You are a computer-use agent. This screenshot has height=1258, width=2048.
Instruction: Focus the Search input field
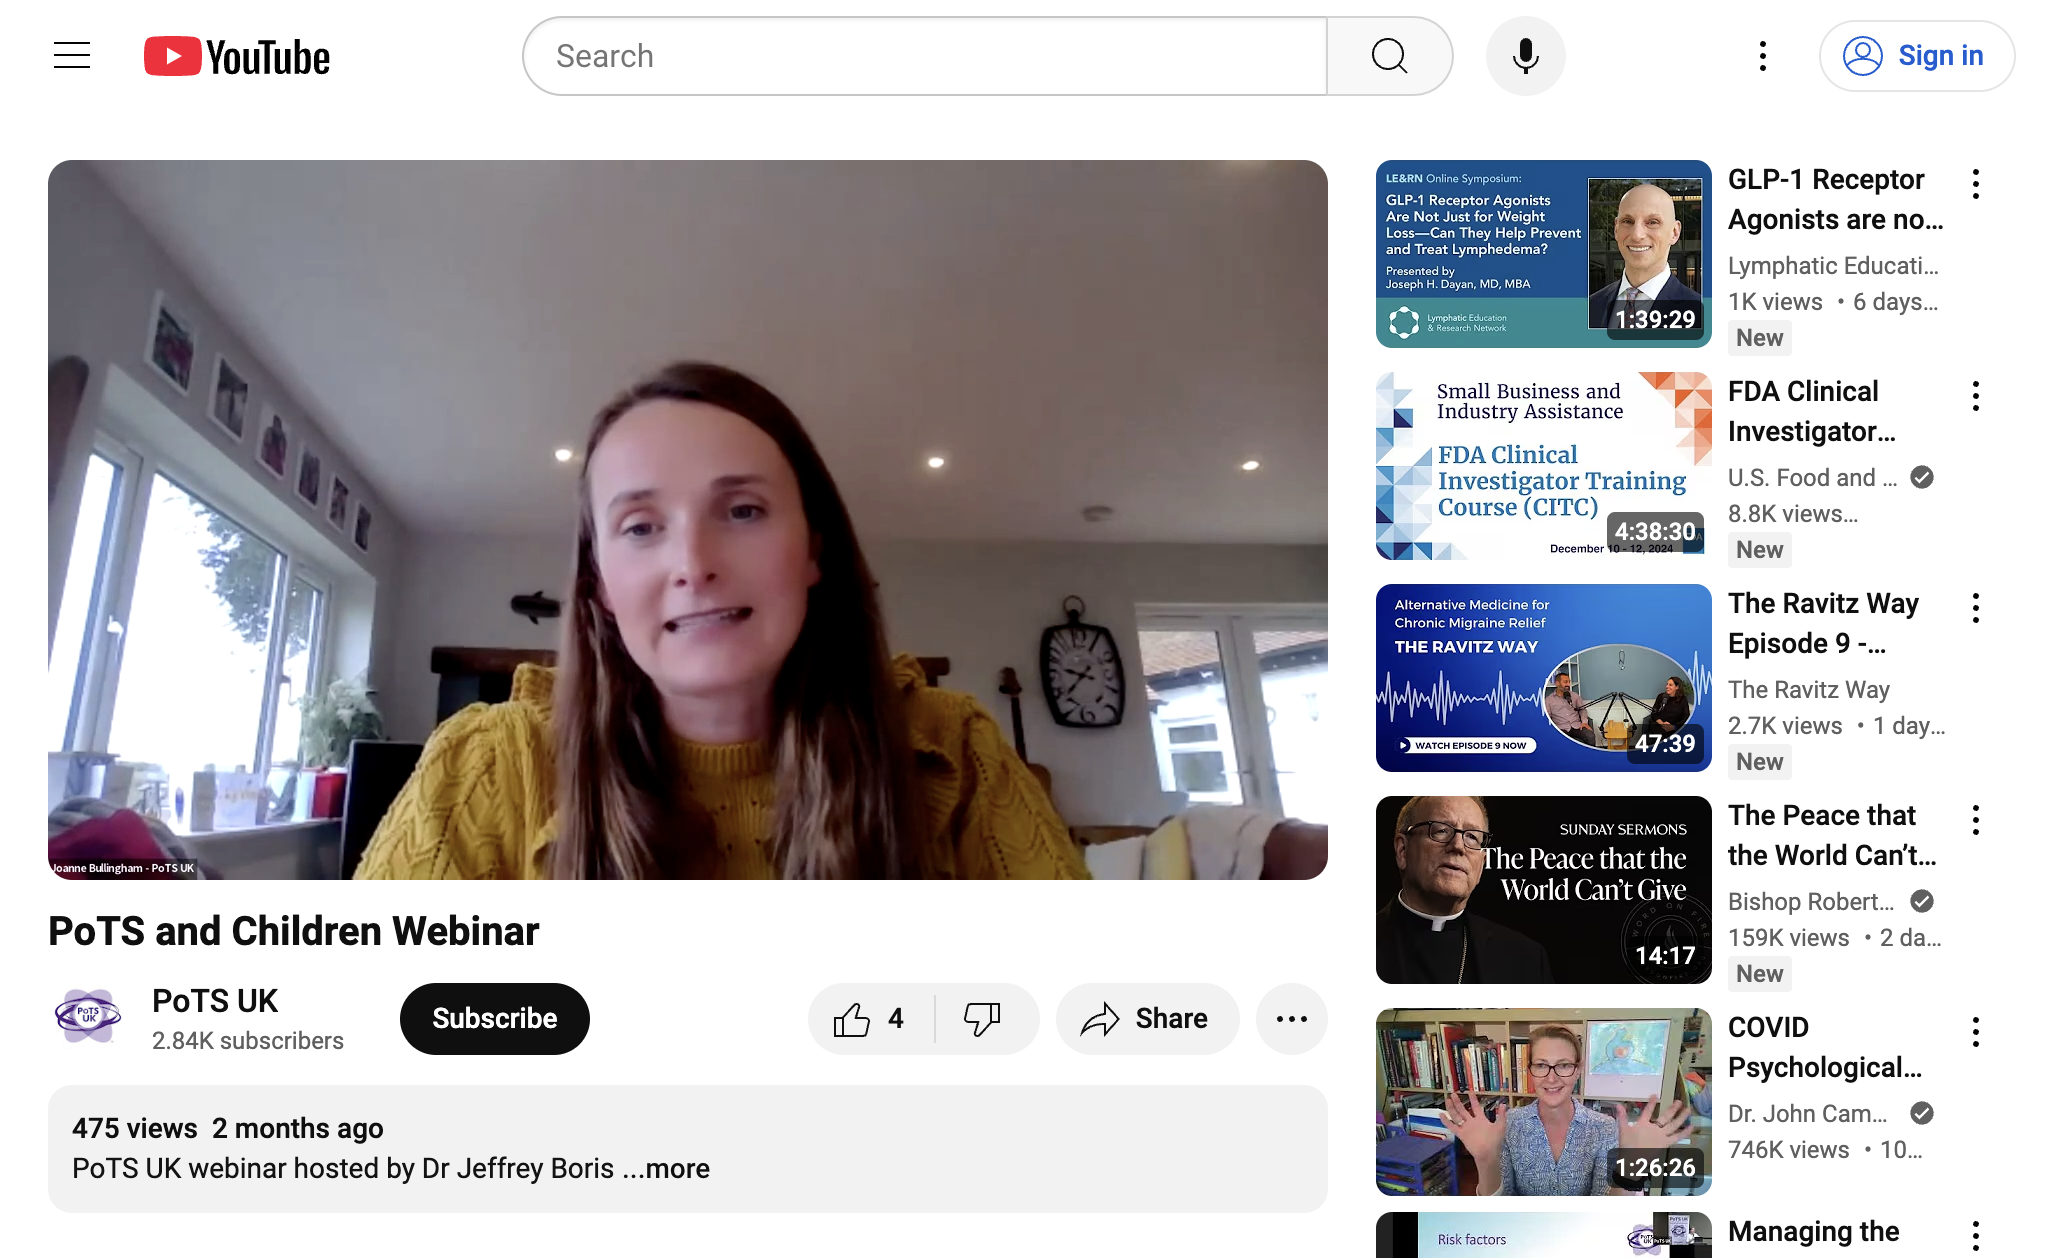click(925, 56)
